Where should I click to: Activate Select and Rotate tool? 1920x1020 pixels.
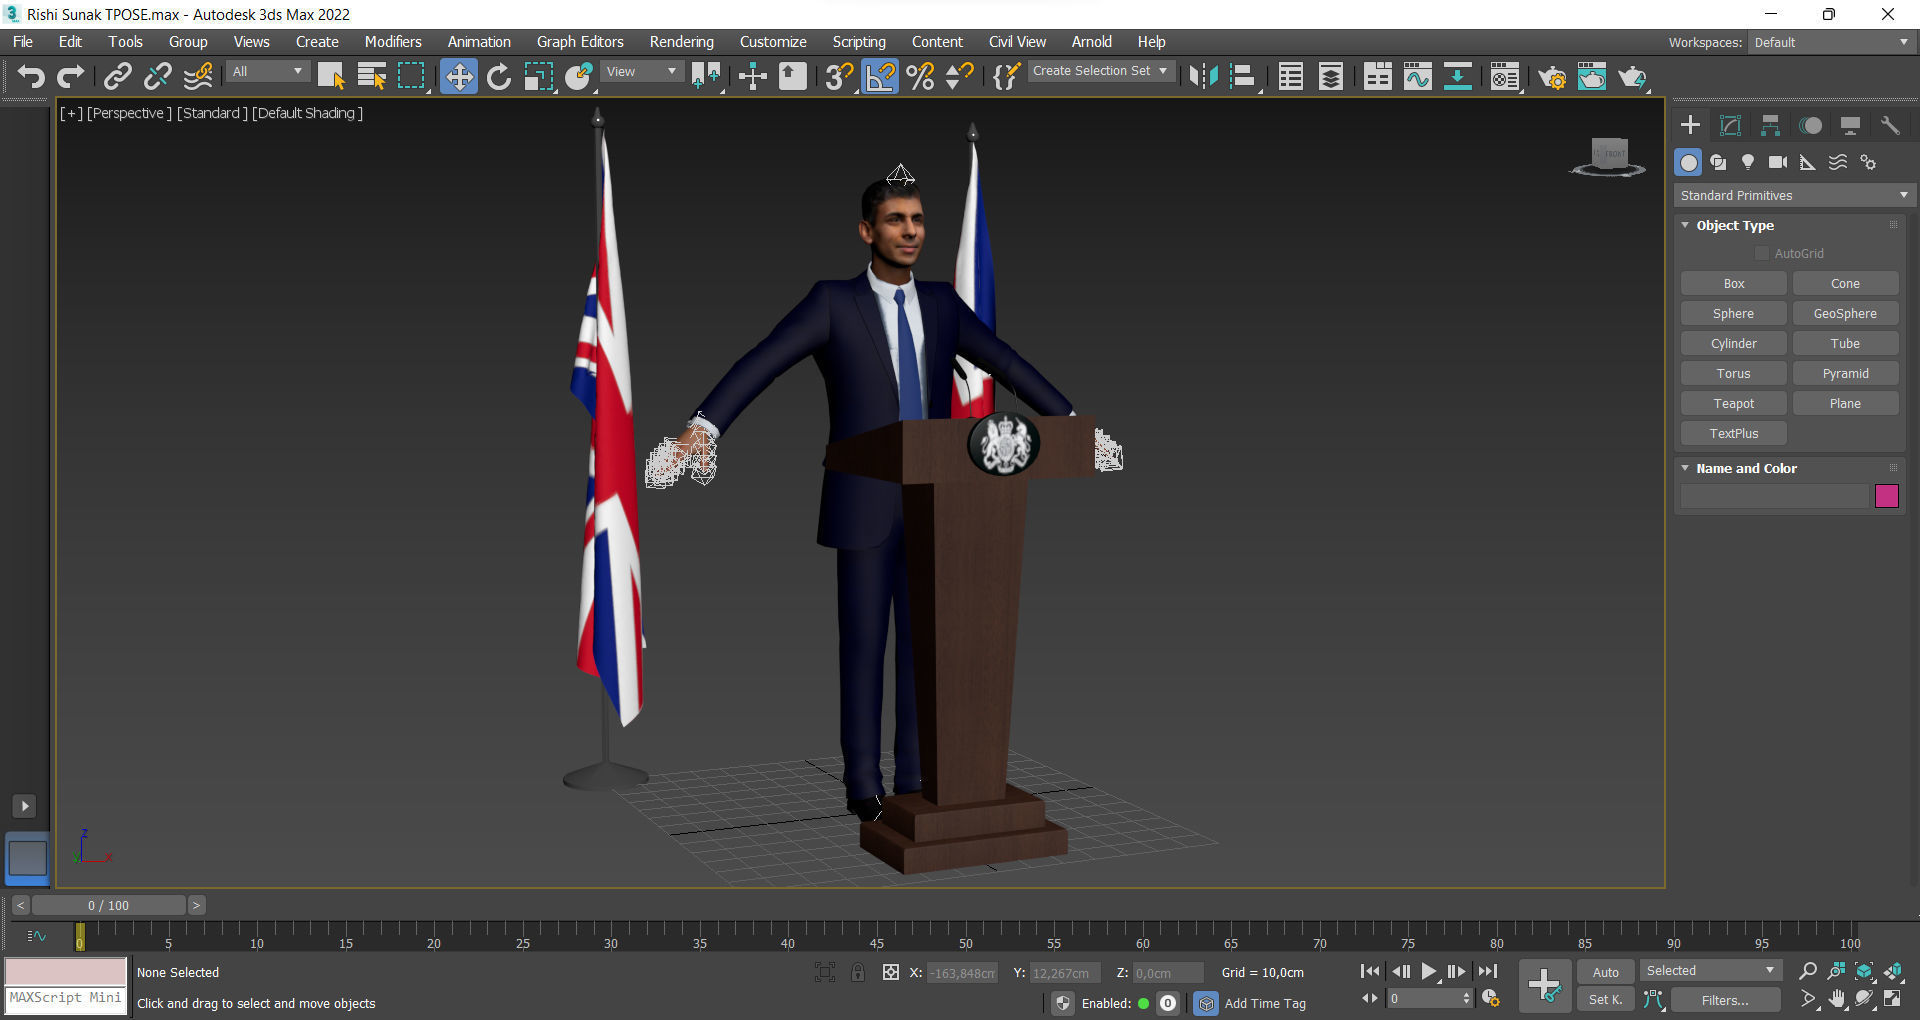[499, 77]
